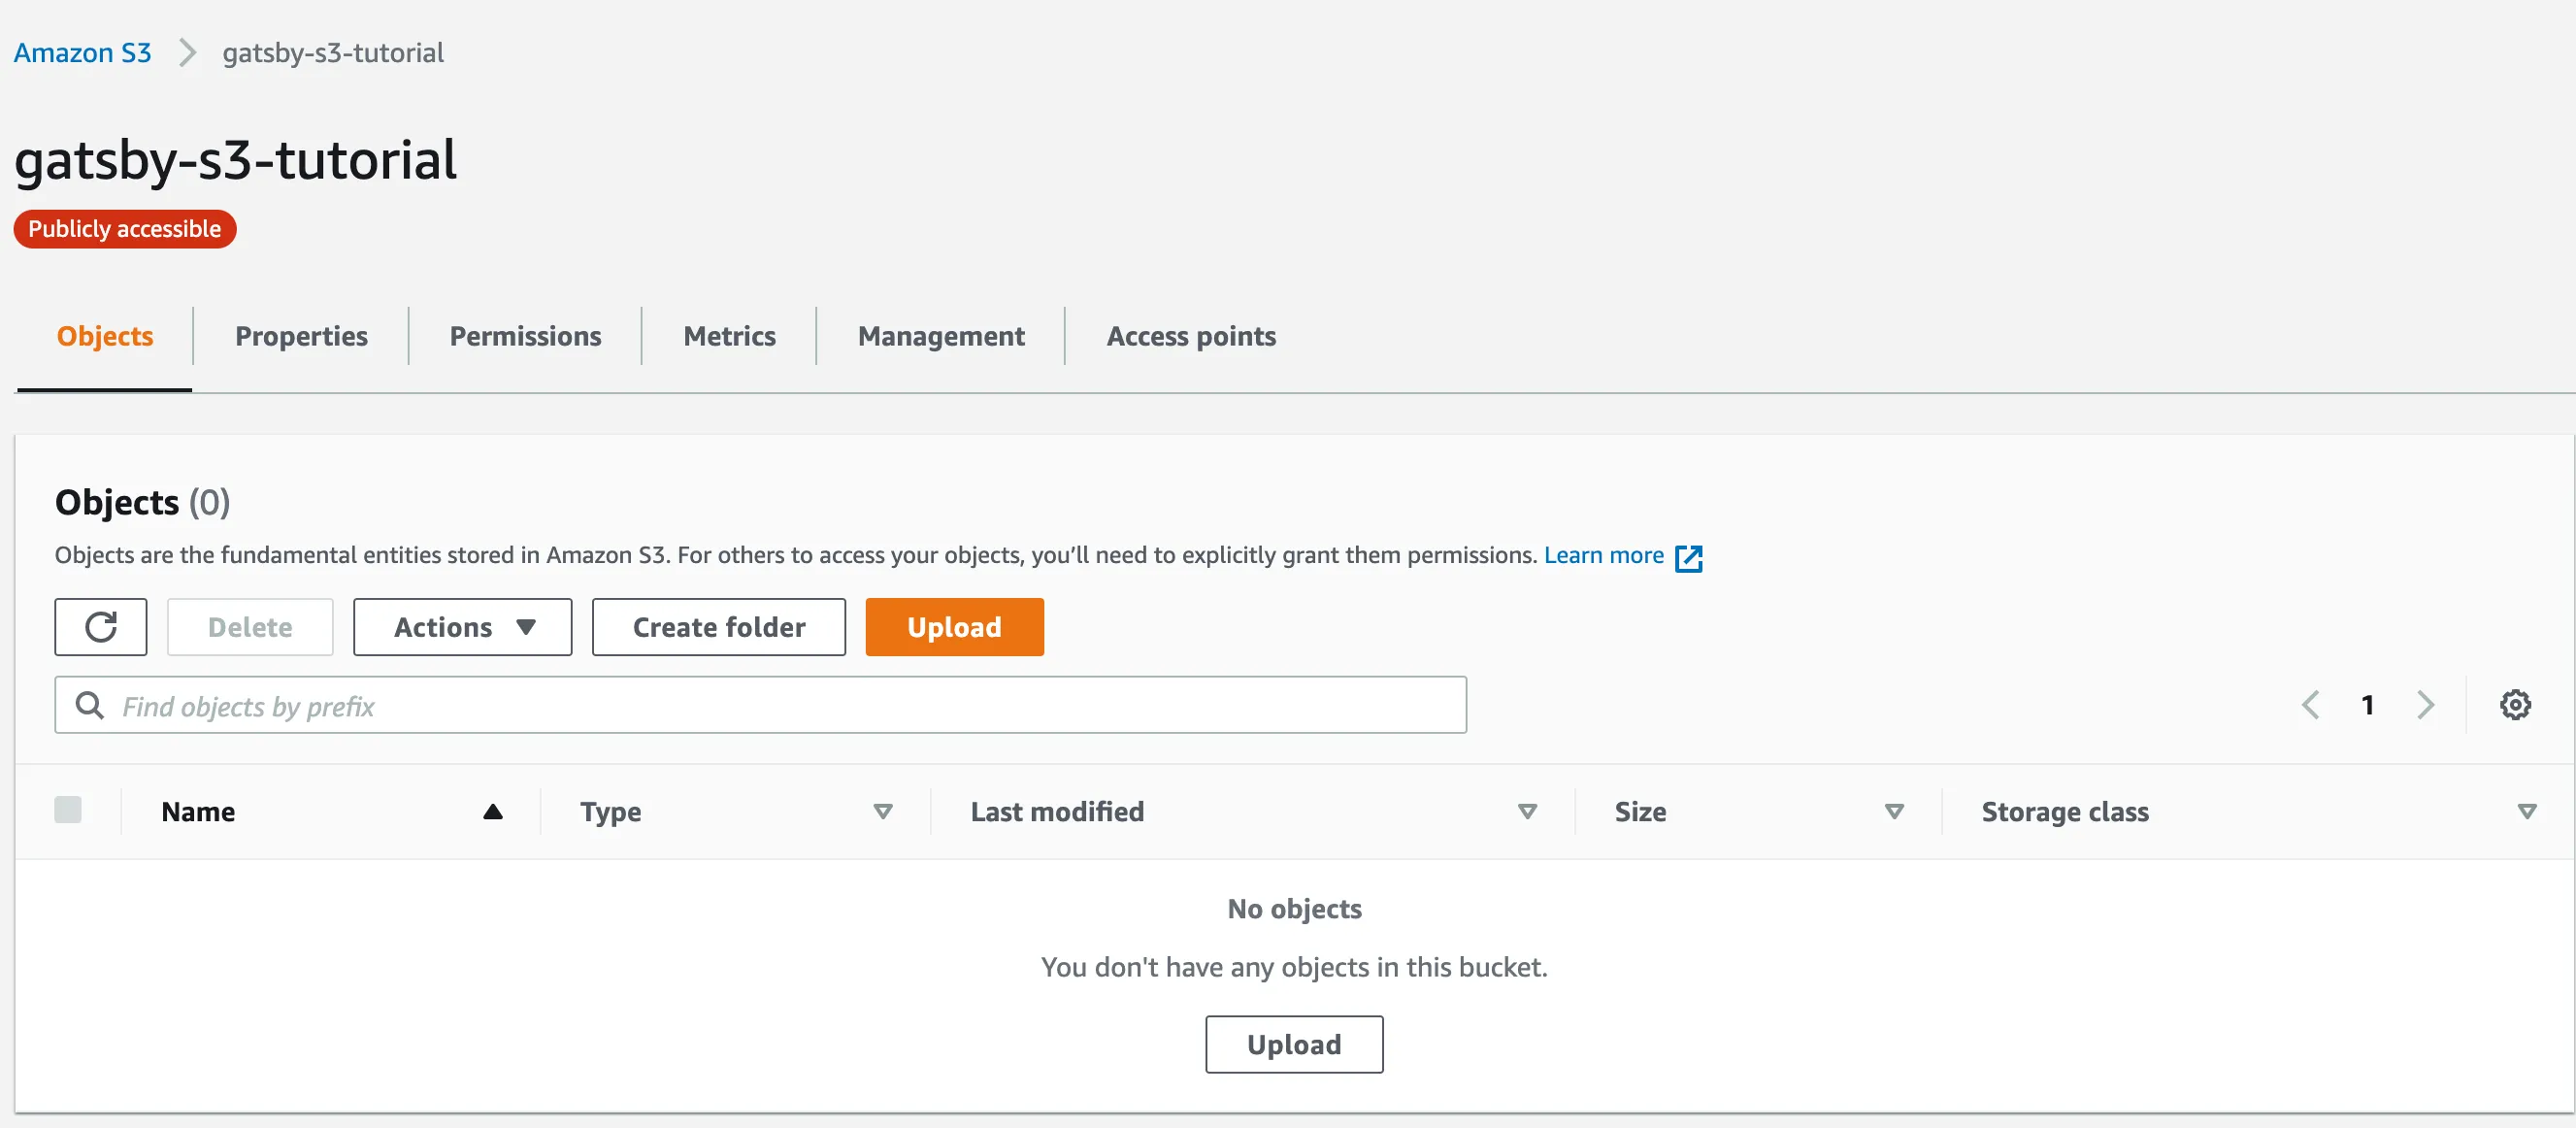The height and width of the screenshot is (1128, 2576).
Task: Open the Management tab
Action: tap(940, 336)
